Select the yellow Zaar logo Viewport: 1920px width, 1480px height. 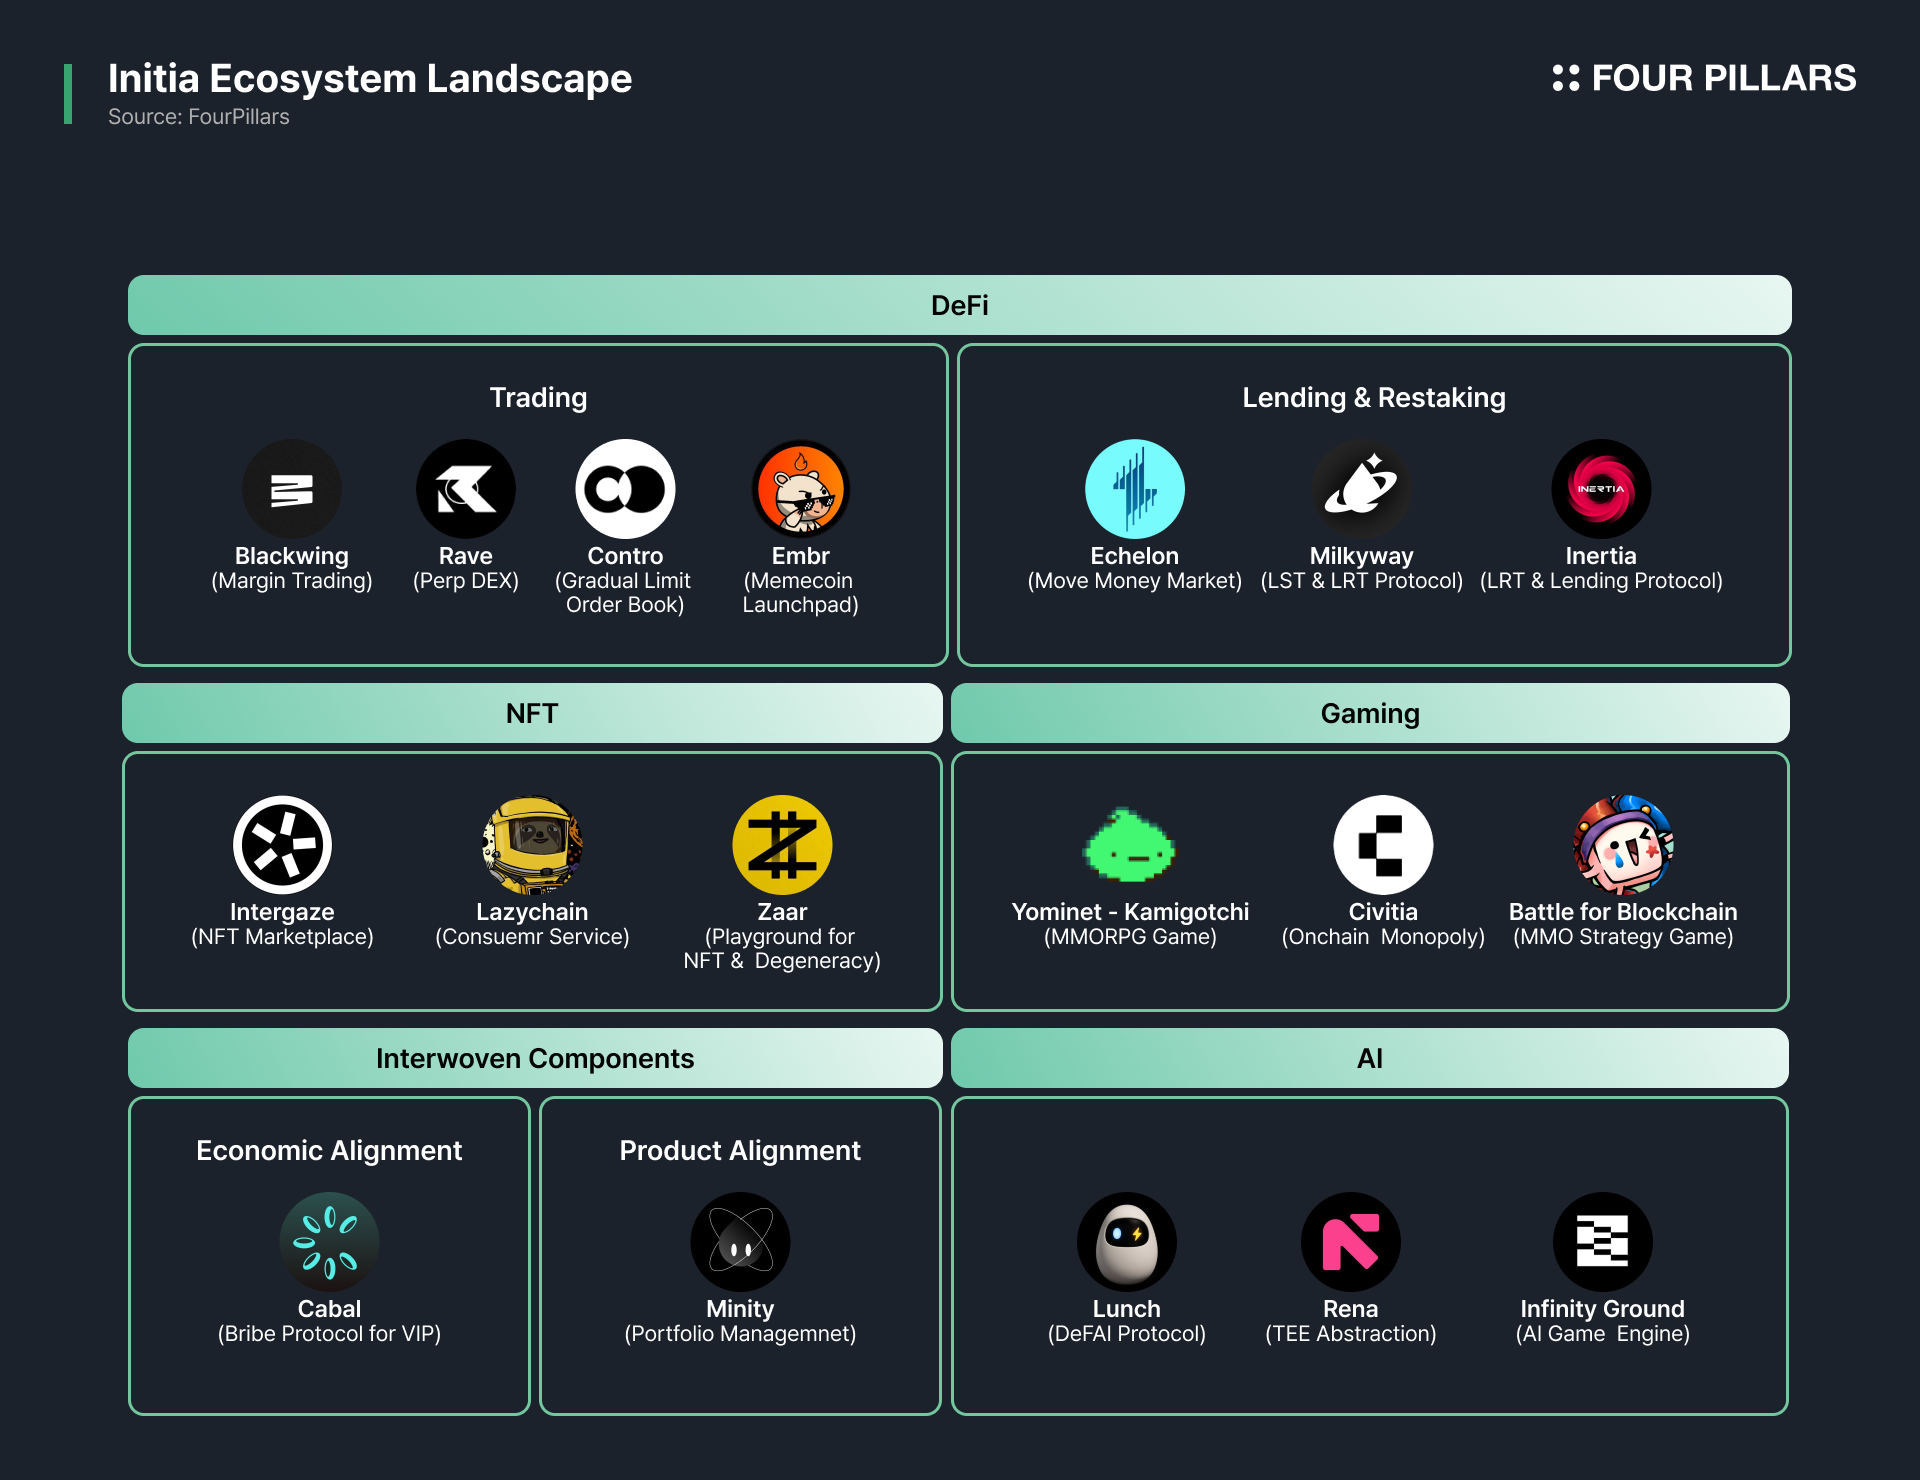(782, 845)
